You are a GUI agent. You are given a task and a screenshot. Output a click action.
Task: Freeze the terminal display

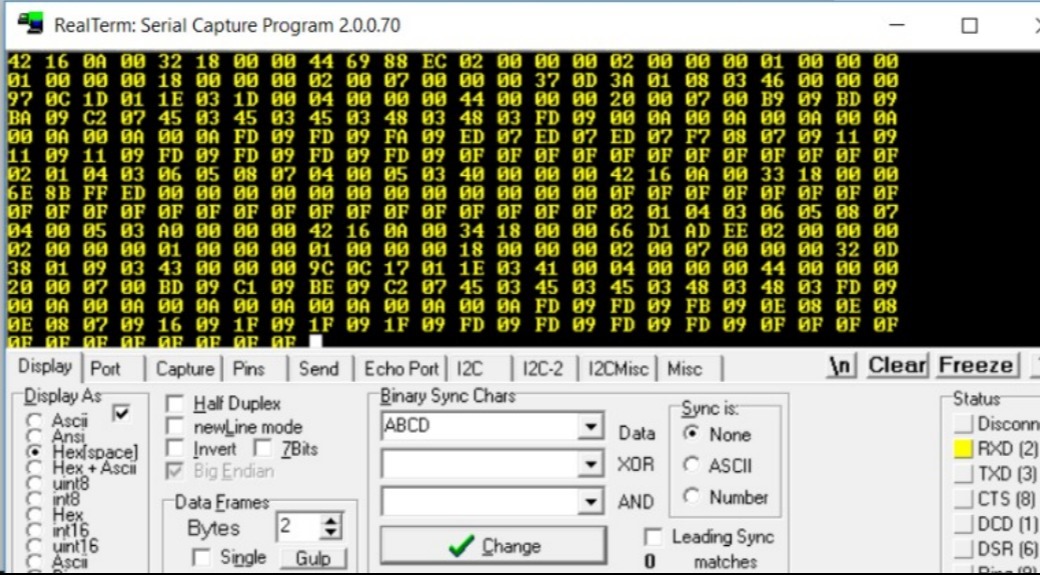tap(976, 365)
